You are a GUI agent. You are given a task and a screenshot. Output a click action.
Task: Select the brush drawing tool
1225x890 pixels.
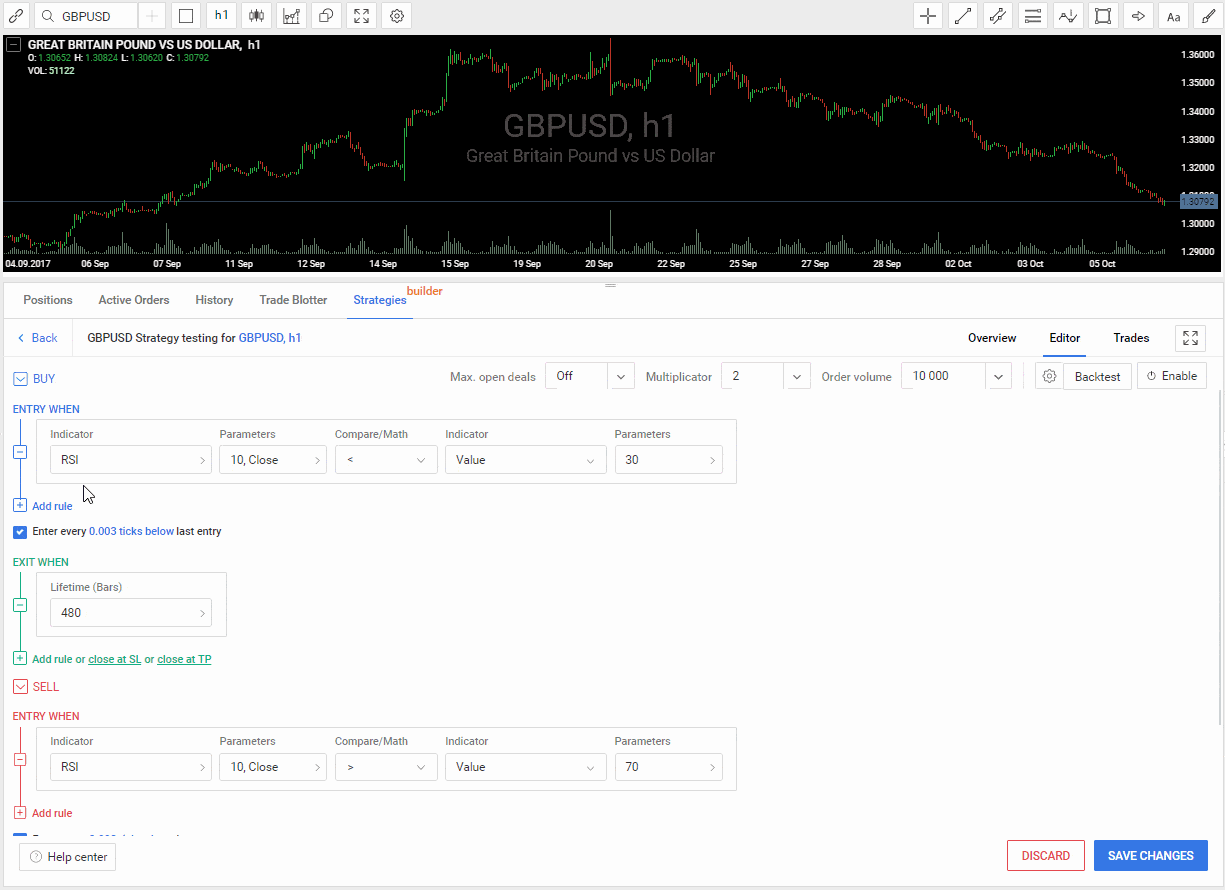pyautogui.click(x=1208, y=16)
